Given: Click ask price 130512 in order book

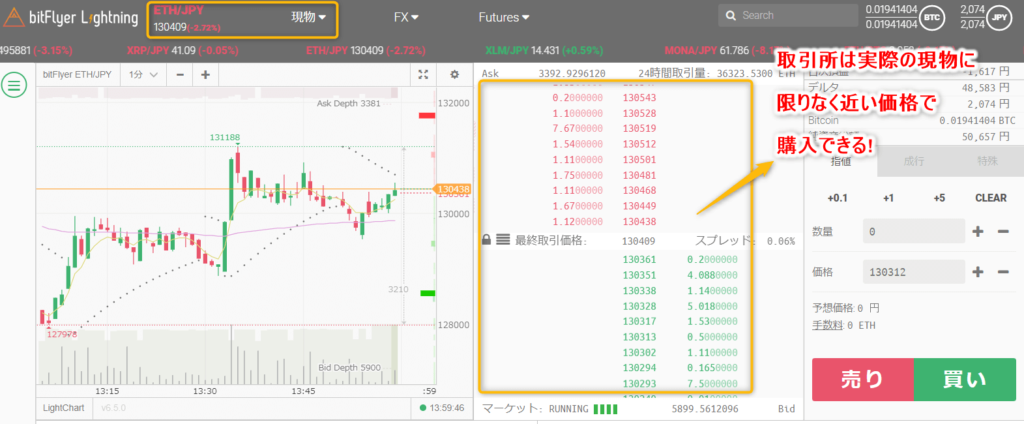Looking at the screenshot, I should click(639, 144).
